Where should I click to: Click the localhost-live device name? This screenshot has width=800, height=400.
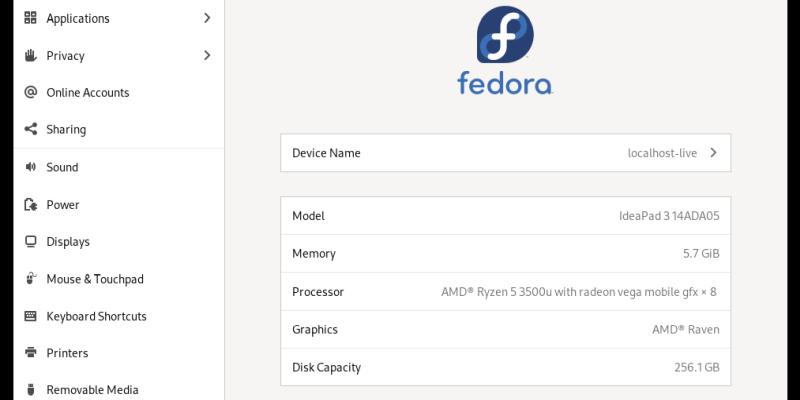tap(661, 153)
